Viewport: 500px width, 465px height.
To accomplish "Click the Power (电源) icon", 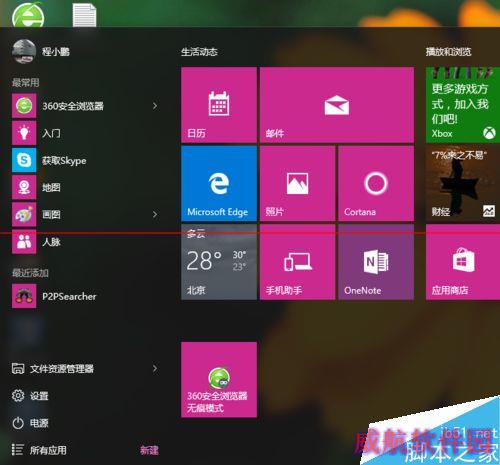I will click(x=18, y=423).
